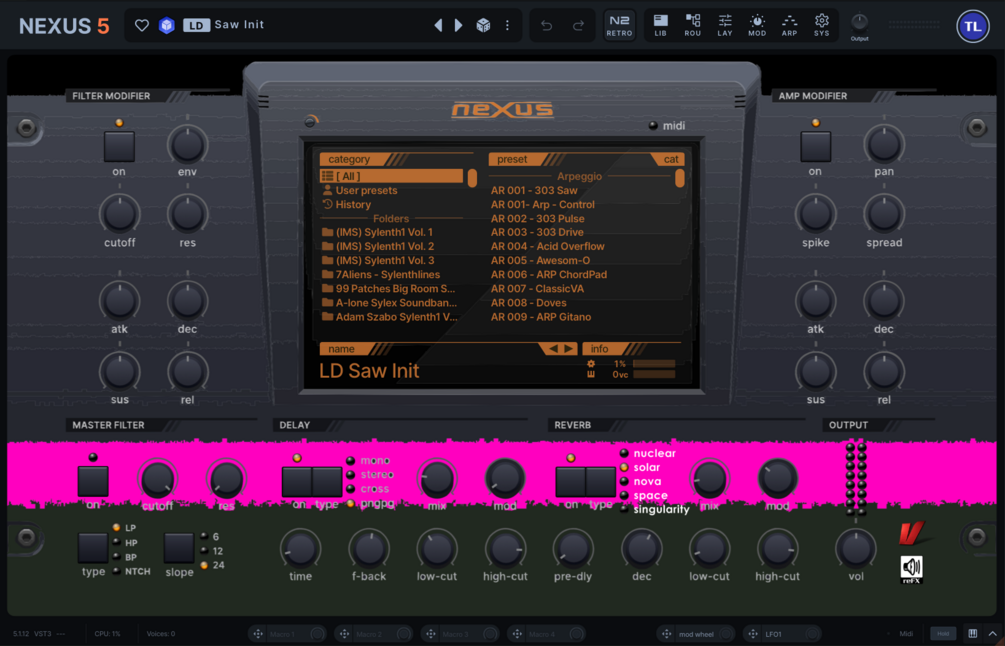Screen dimensions: 1005x646
Task: Open the 7Aliens - Sylenthlines folder
Action: (x=381, y=274)
